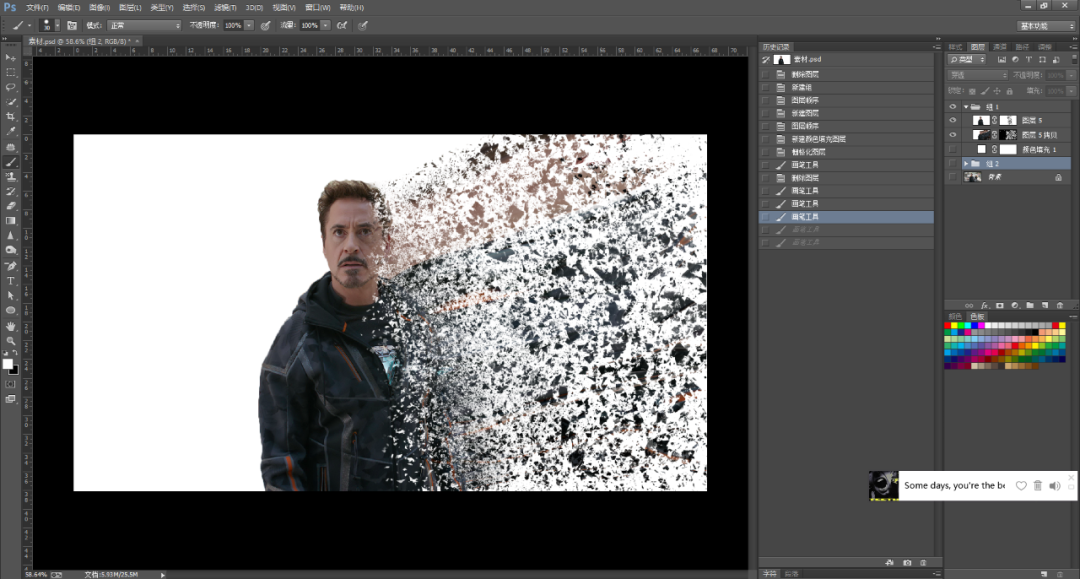The width and height of the screenshot is (1080, 579).
Task: Select the Hand tool
Action: tap(10, 326)
